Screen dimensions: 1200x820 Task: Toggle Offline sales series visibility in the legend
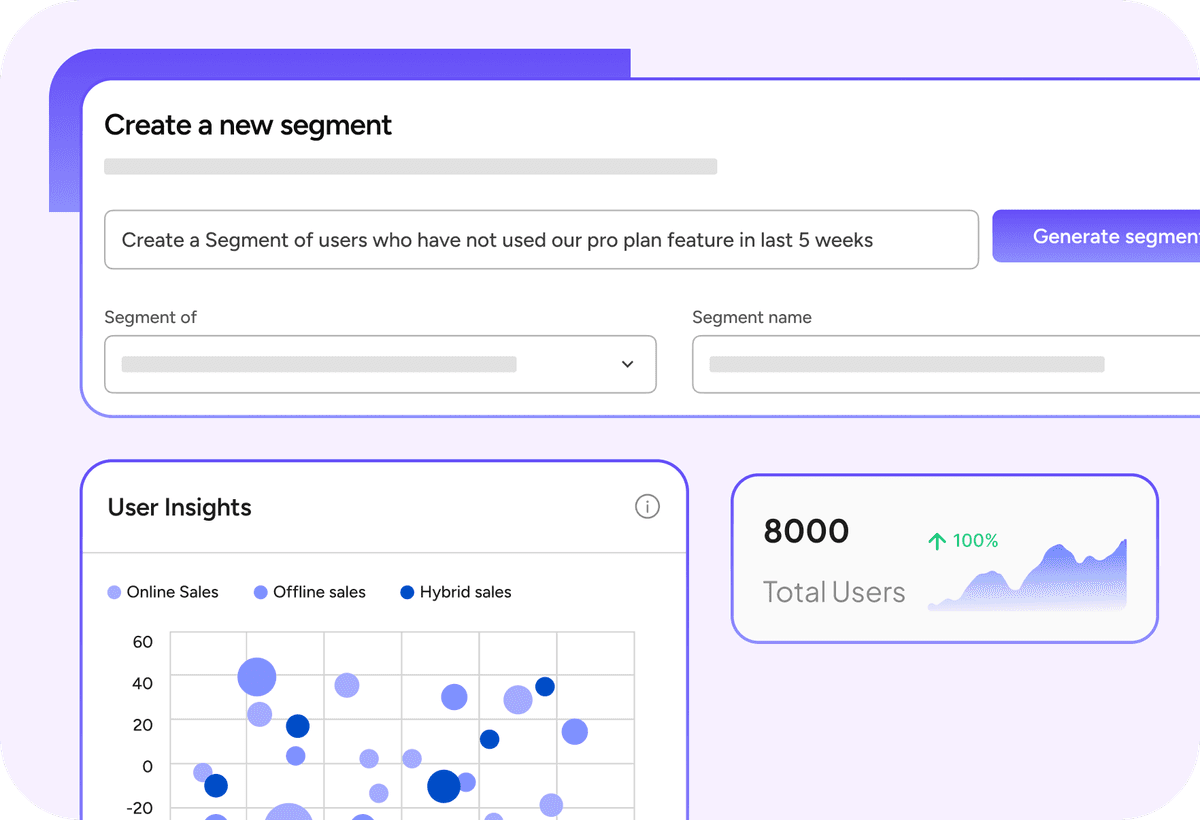pyautogui.click(x=310, y=592)
